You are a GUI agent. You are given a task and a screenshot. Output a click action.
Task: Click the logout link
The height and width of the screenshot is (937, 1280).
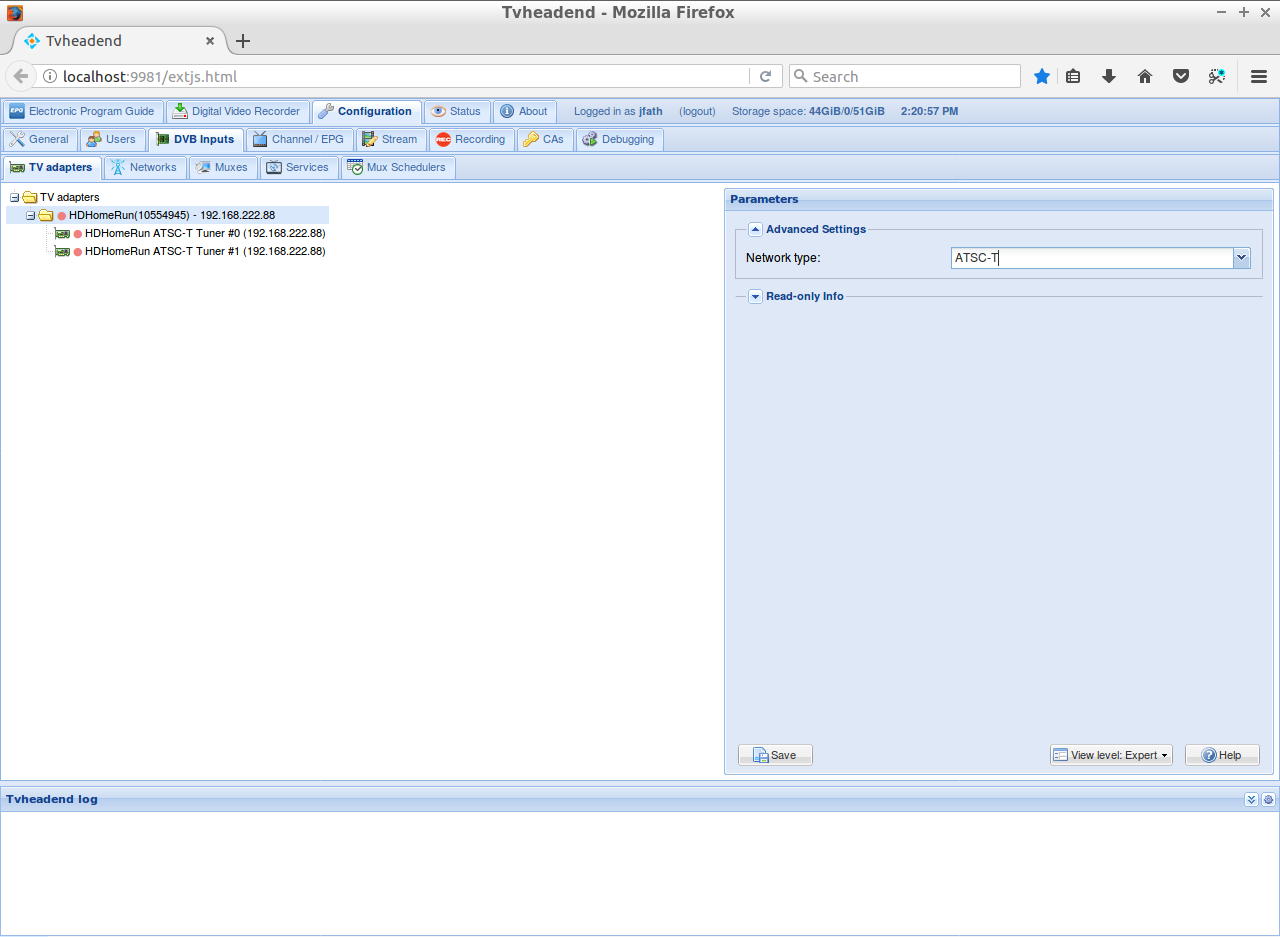click(697, 111)
